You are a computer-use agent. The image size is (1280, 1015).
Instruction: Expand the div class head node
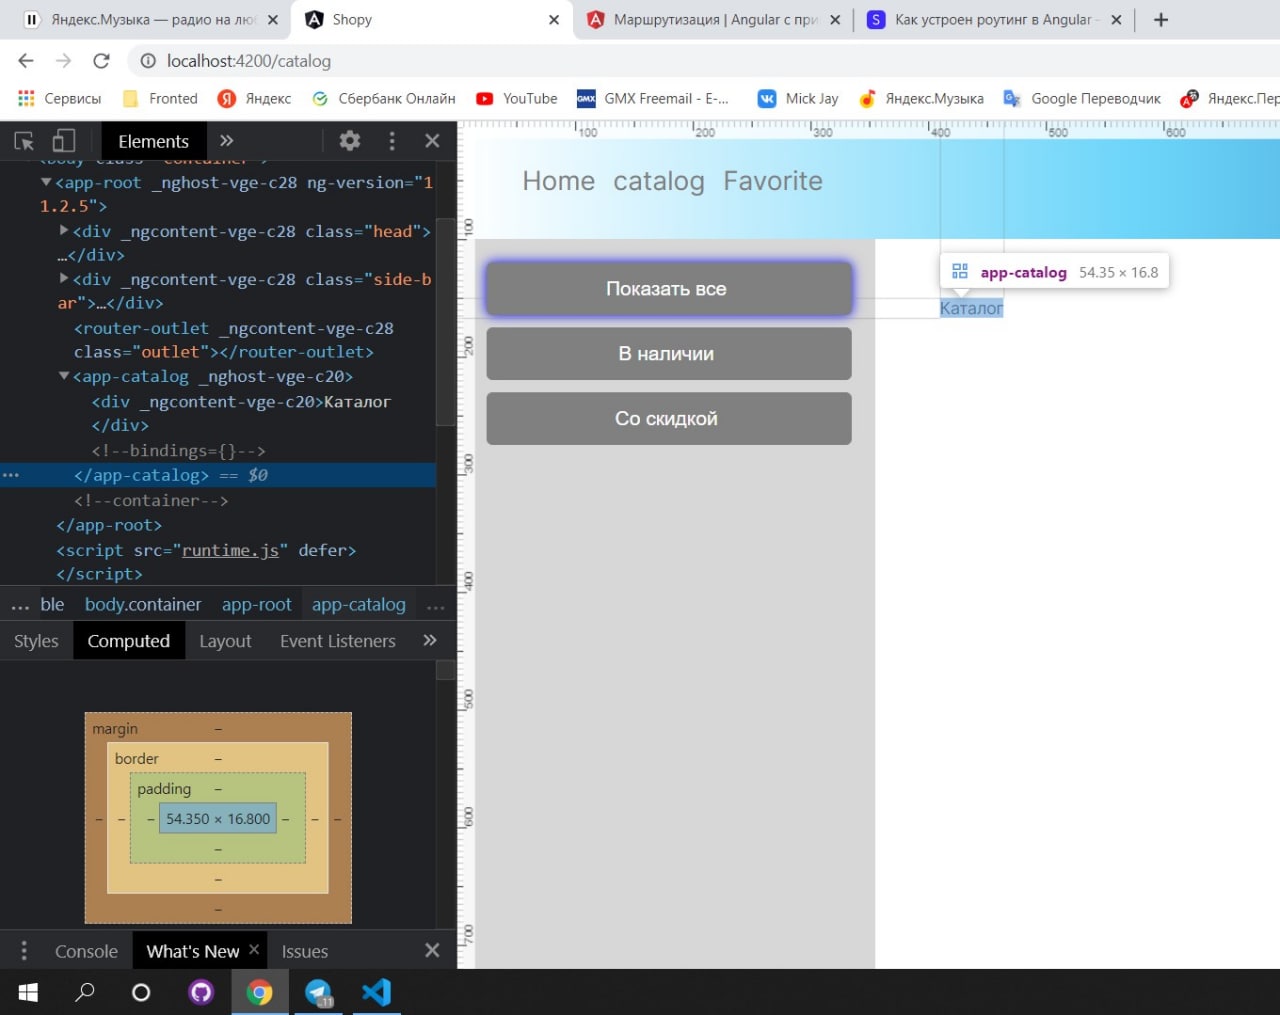[x=64, y=230]
